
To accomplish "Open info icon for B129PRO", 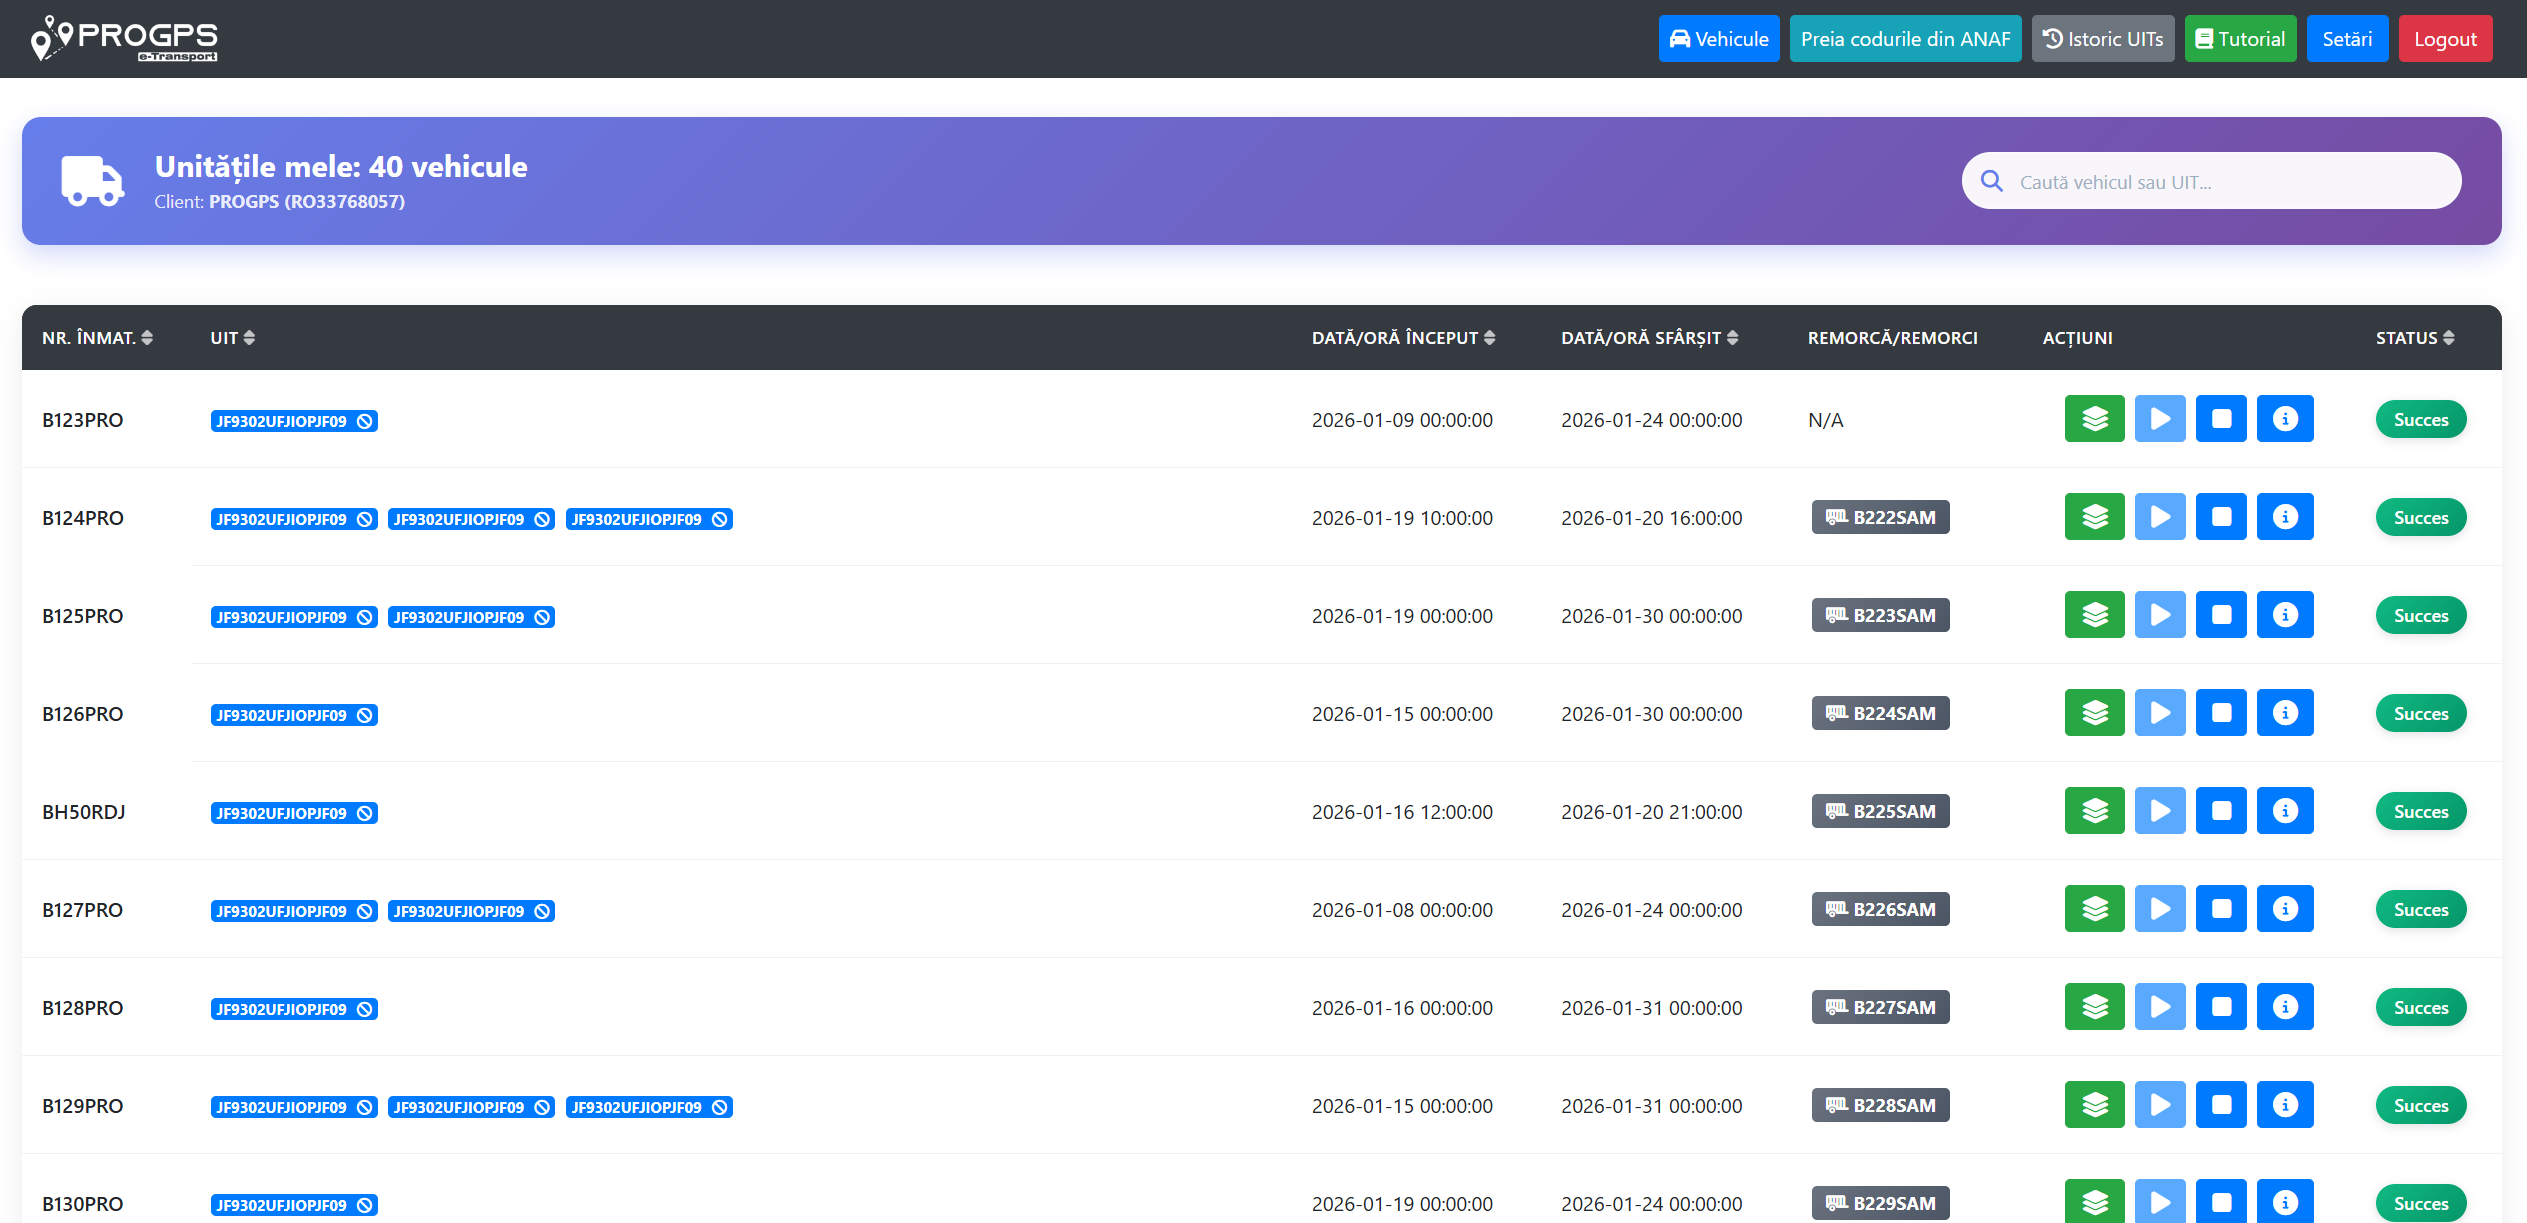I will click(x=2285, y=1105).
